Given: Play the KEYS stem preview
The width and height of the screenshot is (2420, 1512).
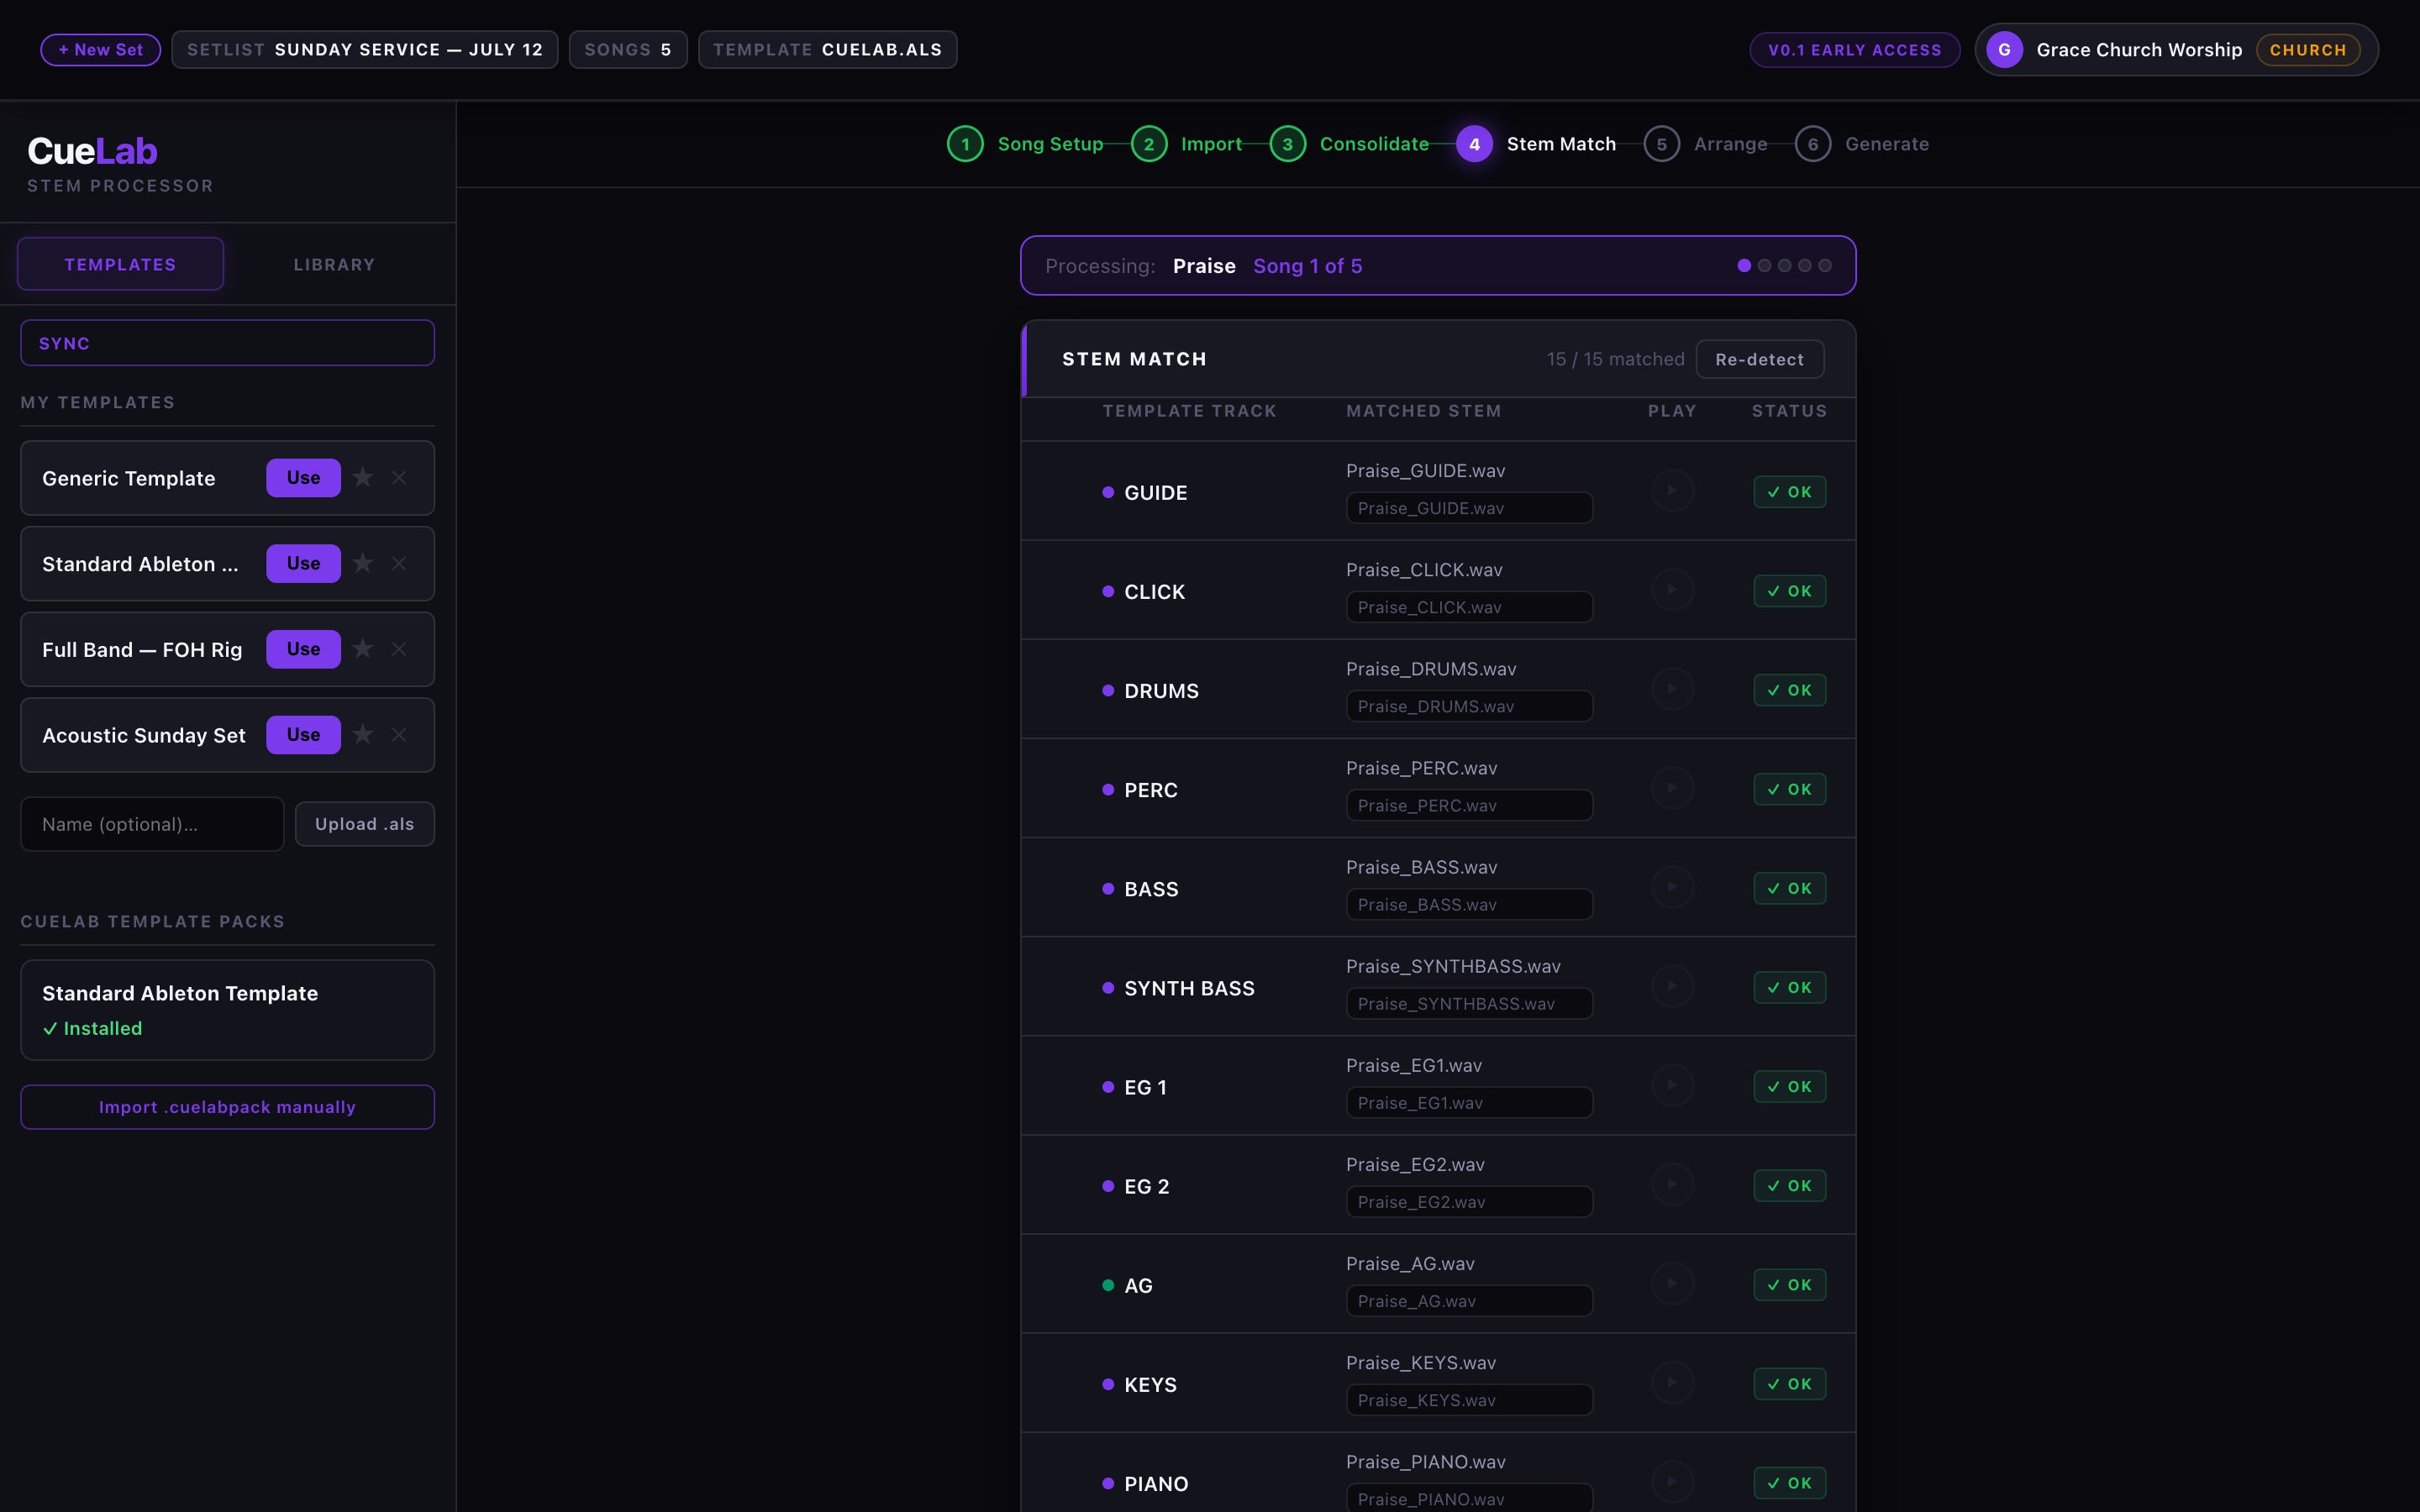Looking at the screenshot, I should tap(1672, 1382).
